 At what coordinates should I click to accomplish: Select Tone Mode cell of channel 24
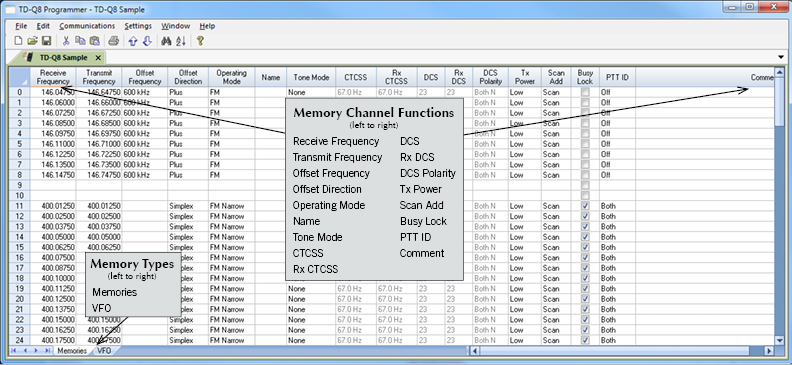tap(312, 340)
